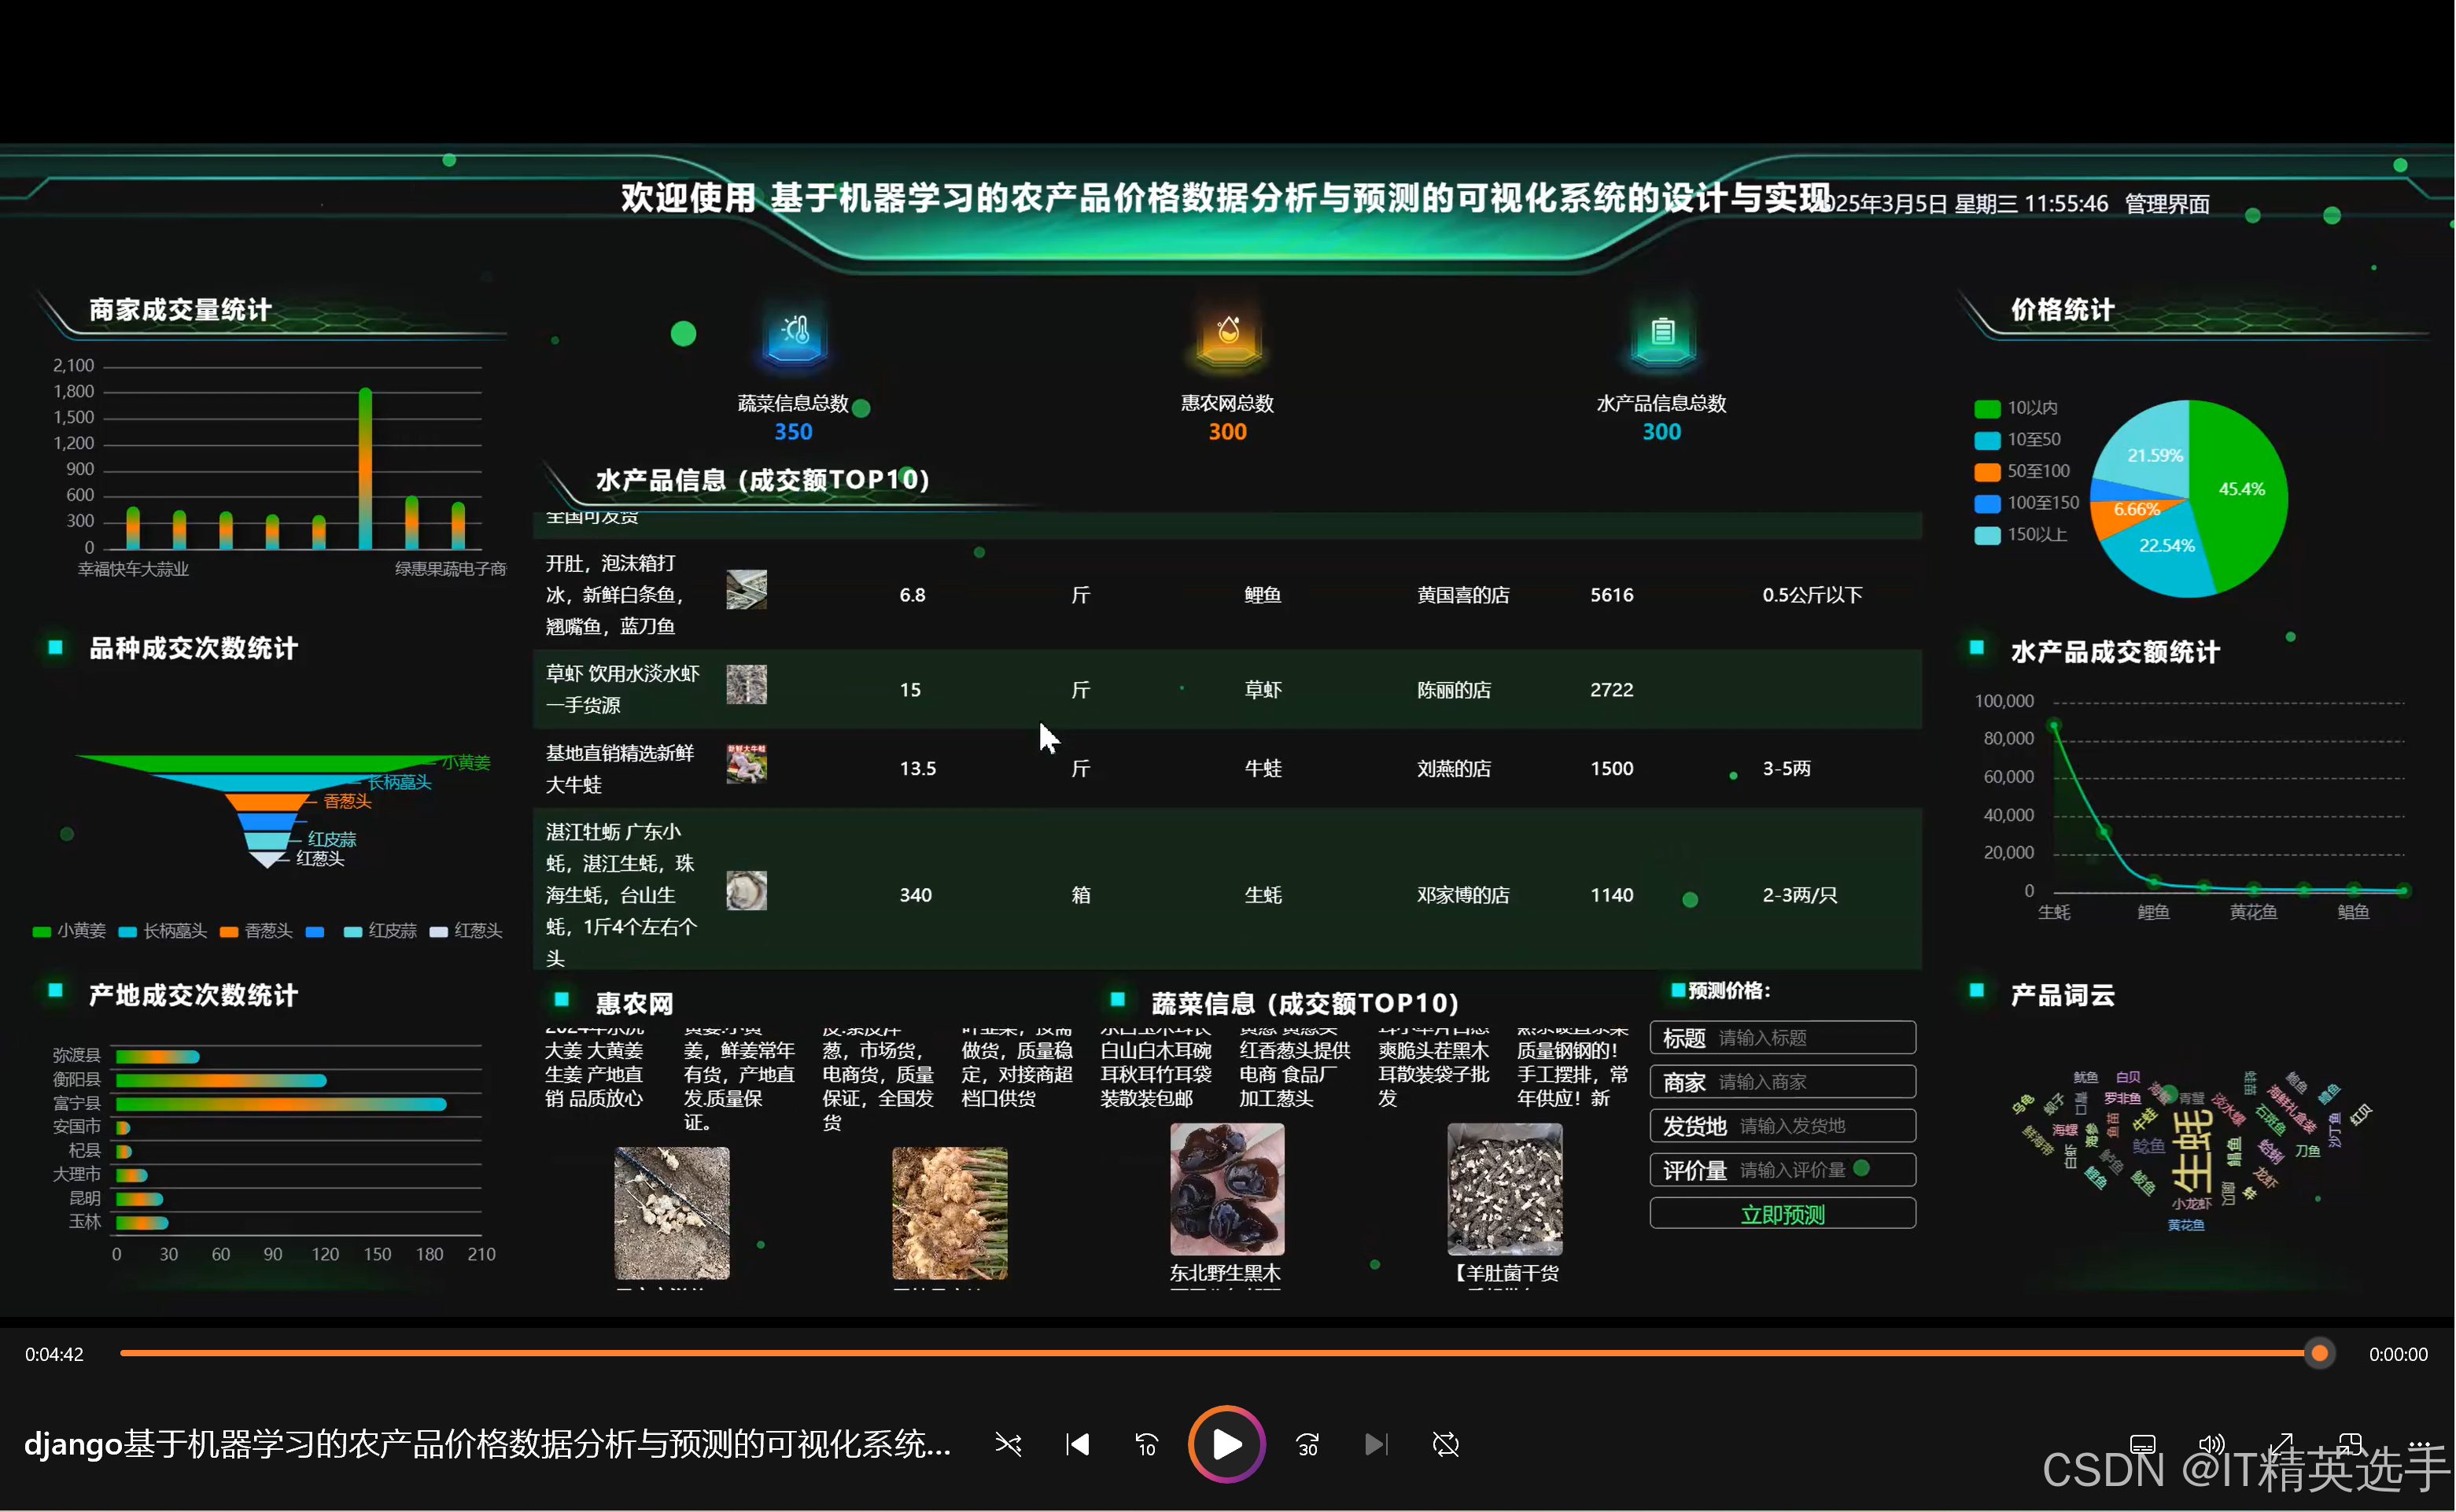Focus the 标题 input field
This screenshot has height=1512, width=2456.
click(x=1782, y=1038)
